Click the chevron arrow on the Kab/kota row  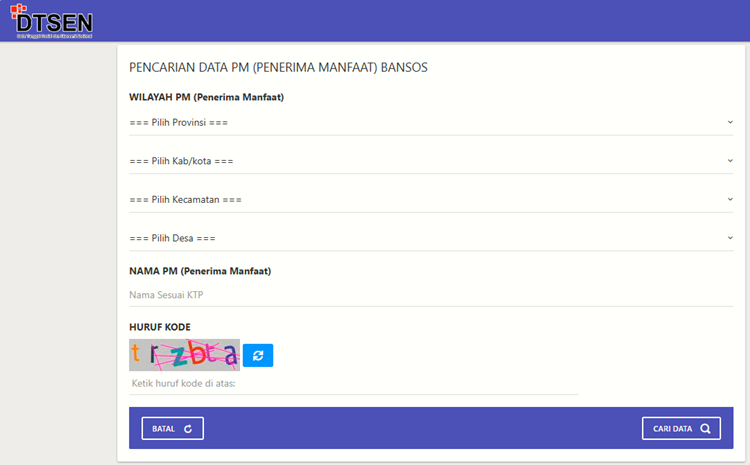tap(730, 161)
